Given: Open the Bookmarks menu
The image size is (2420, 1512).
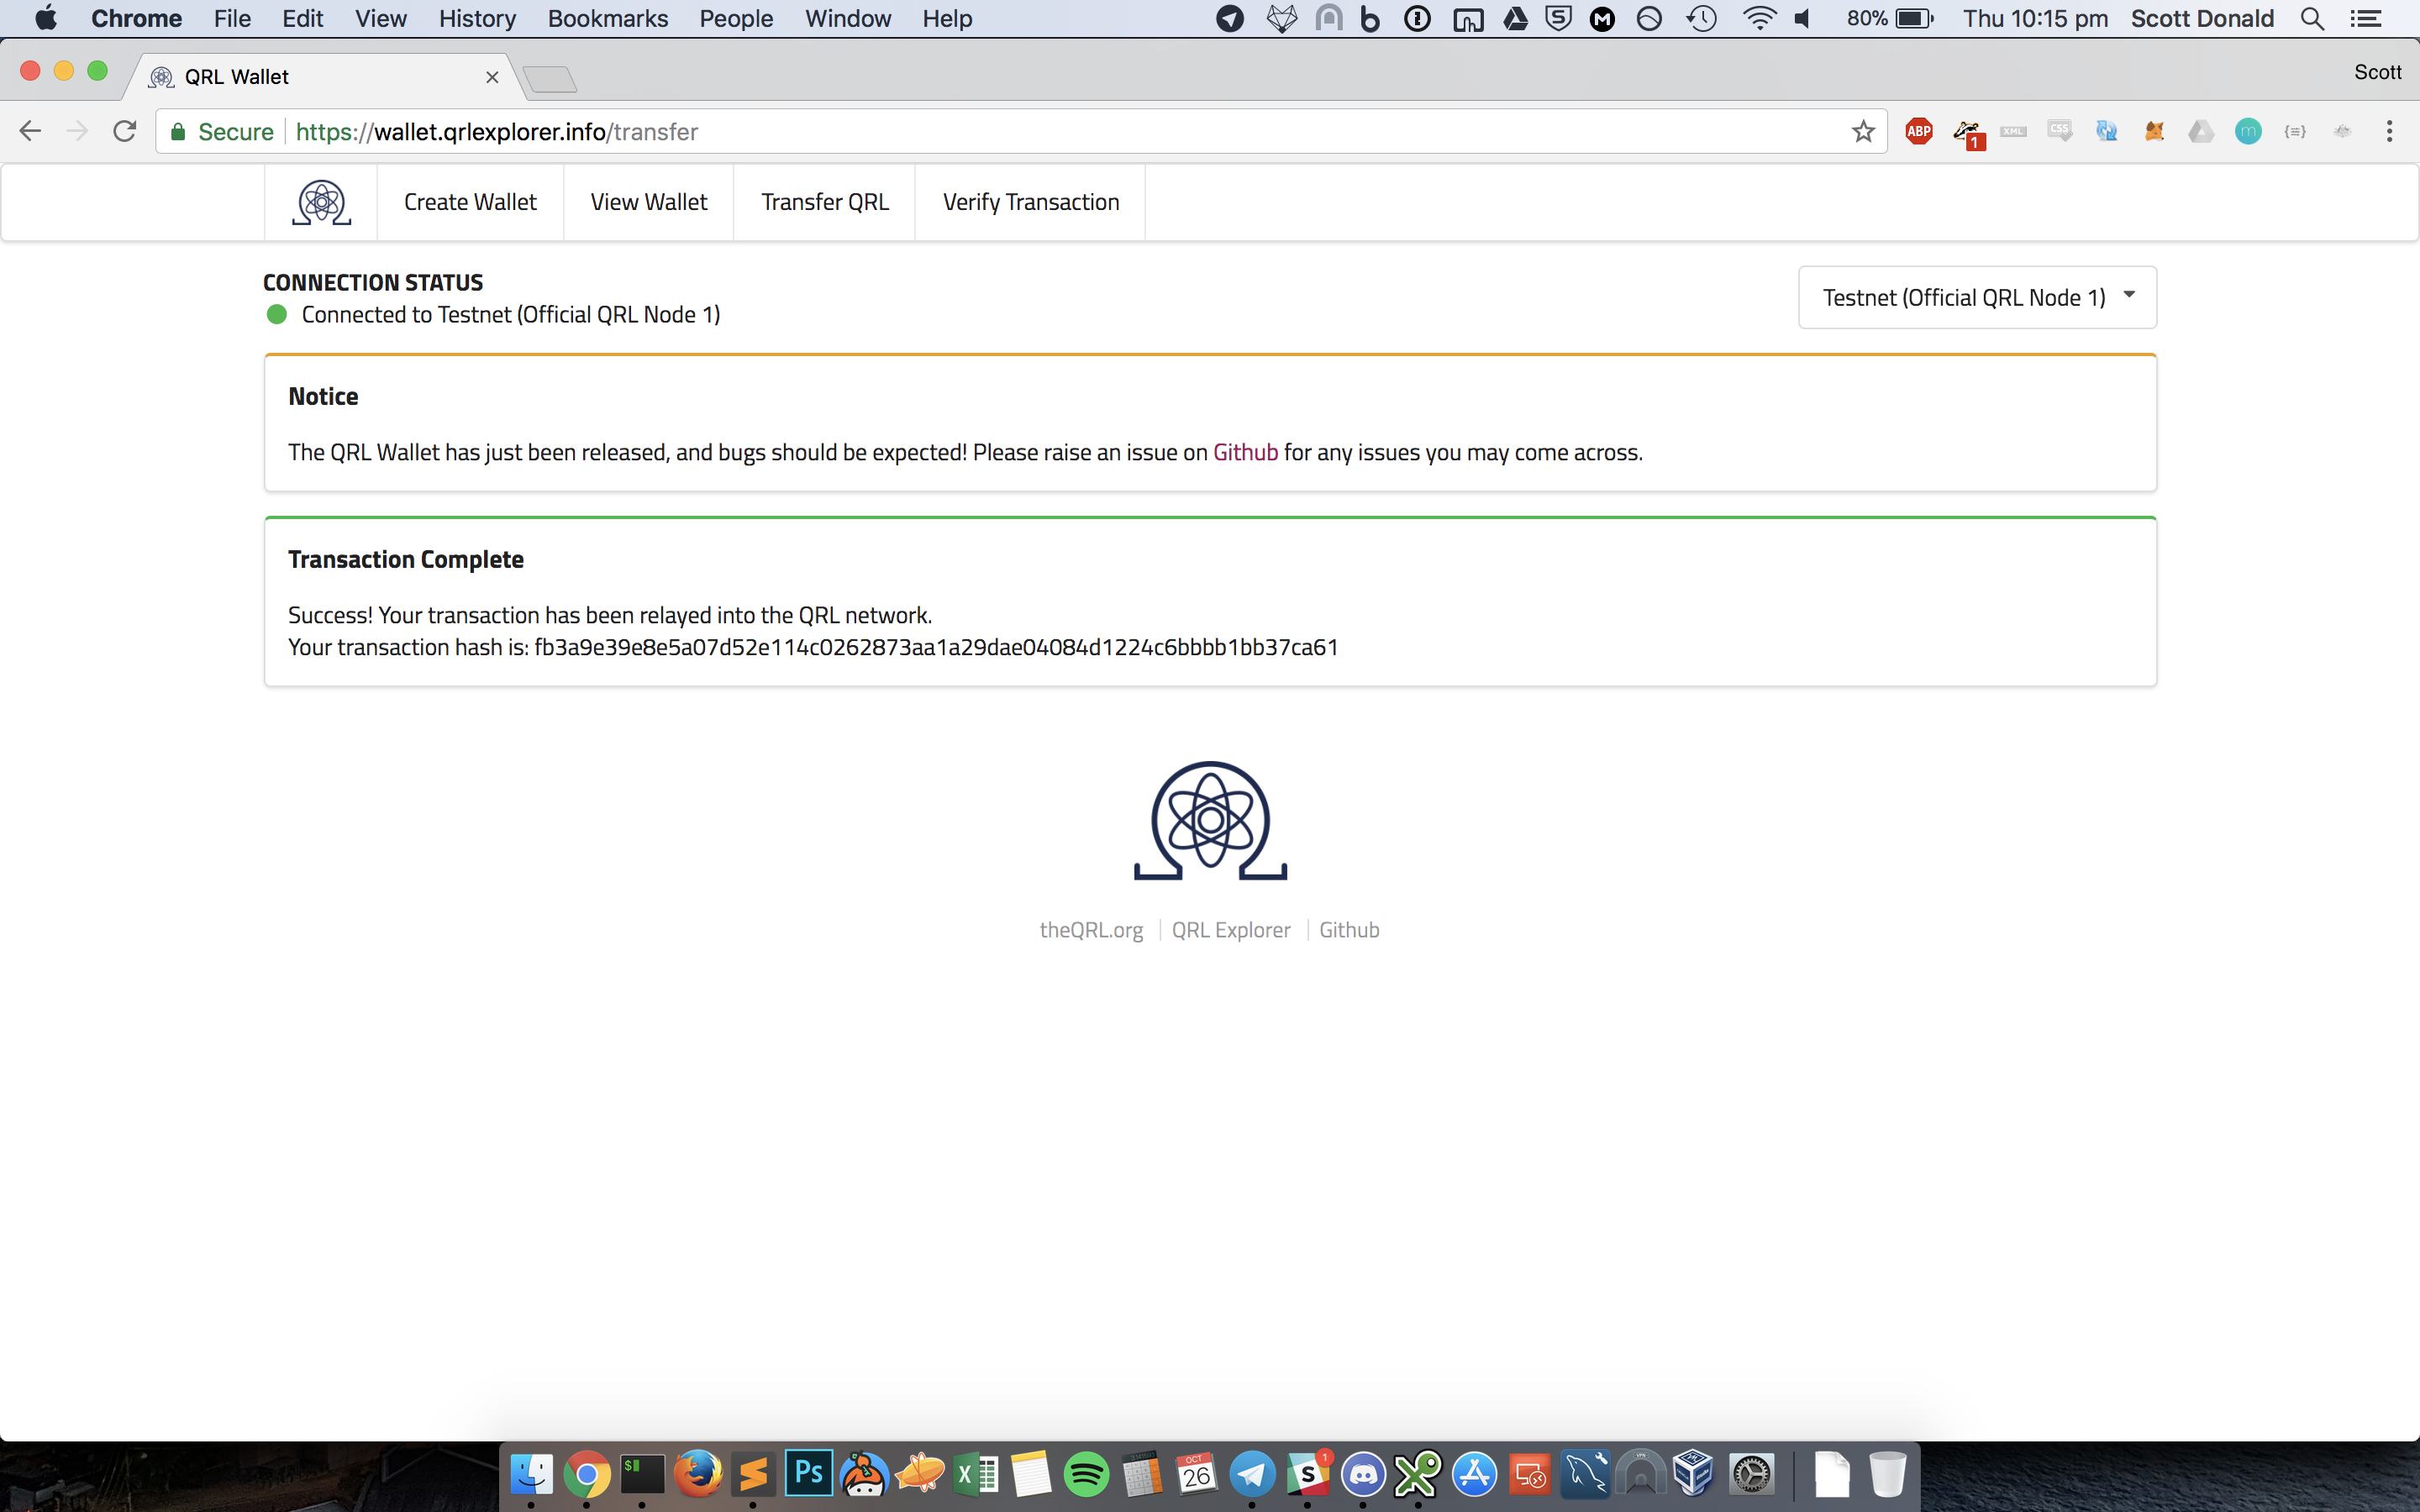Looking at the screenshot, I should [x=608, y=18].
